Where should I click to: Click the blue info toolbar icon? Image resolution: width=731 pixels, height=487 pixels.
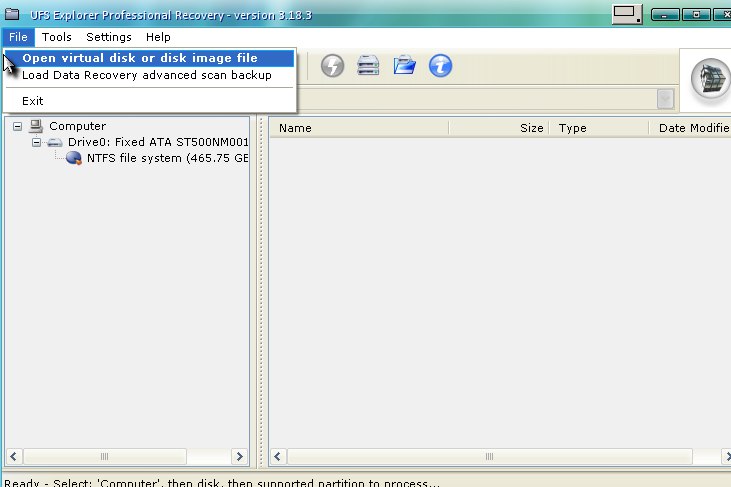tap(441, 65)
